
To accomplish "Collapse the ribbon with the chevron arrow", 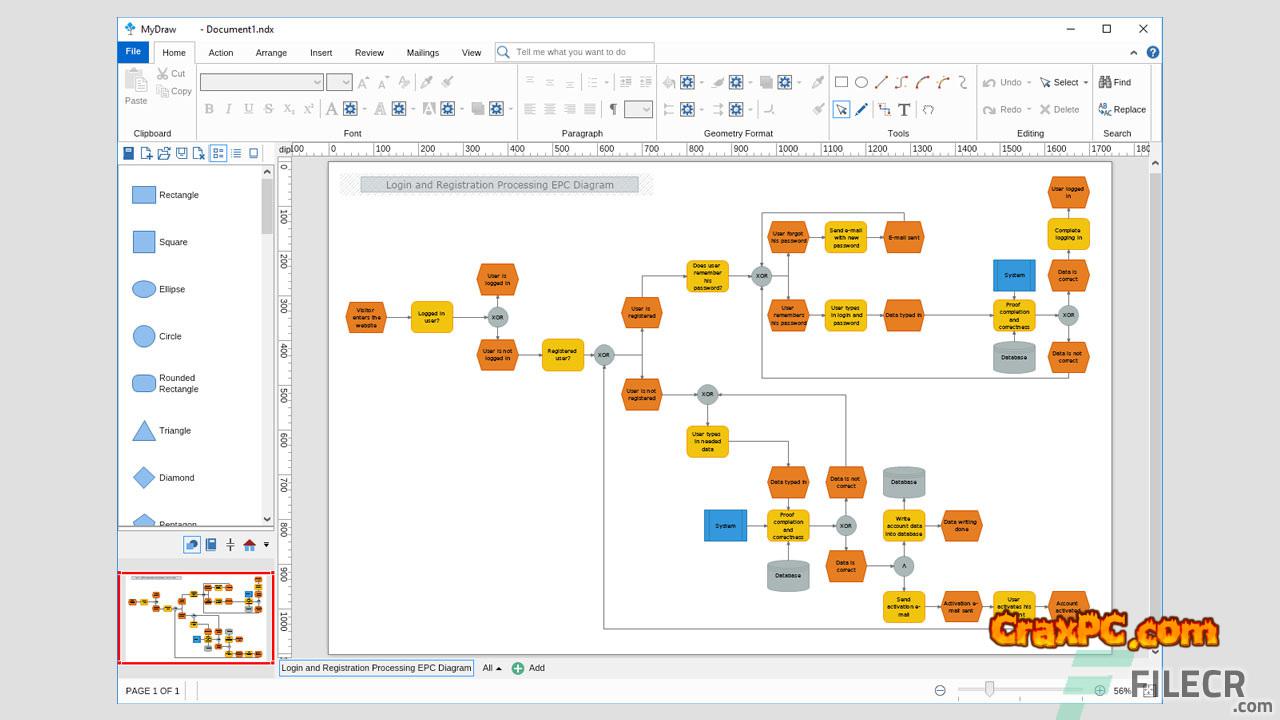I will click(x=1134, y=53).
